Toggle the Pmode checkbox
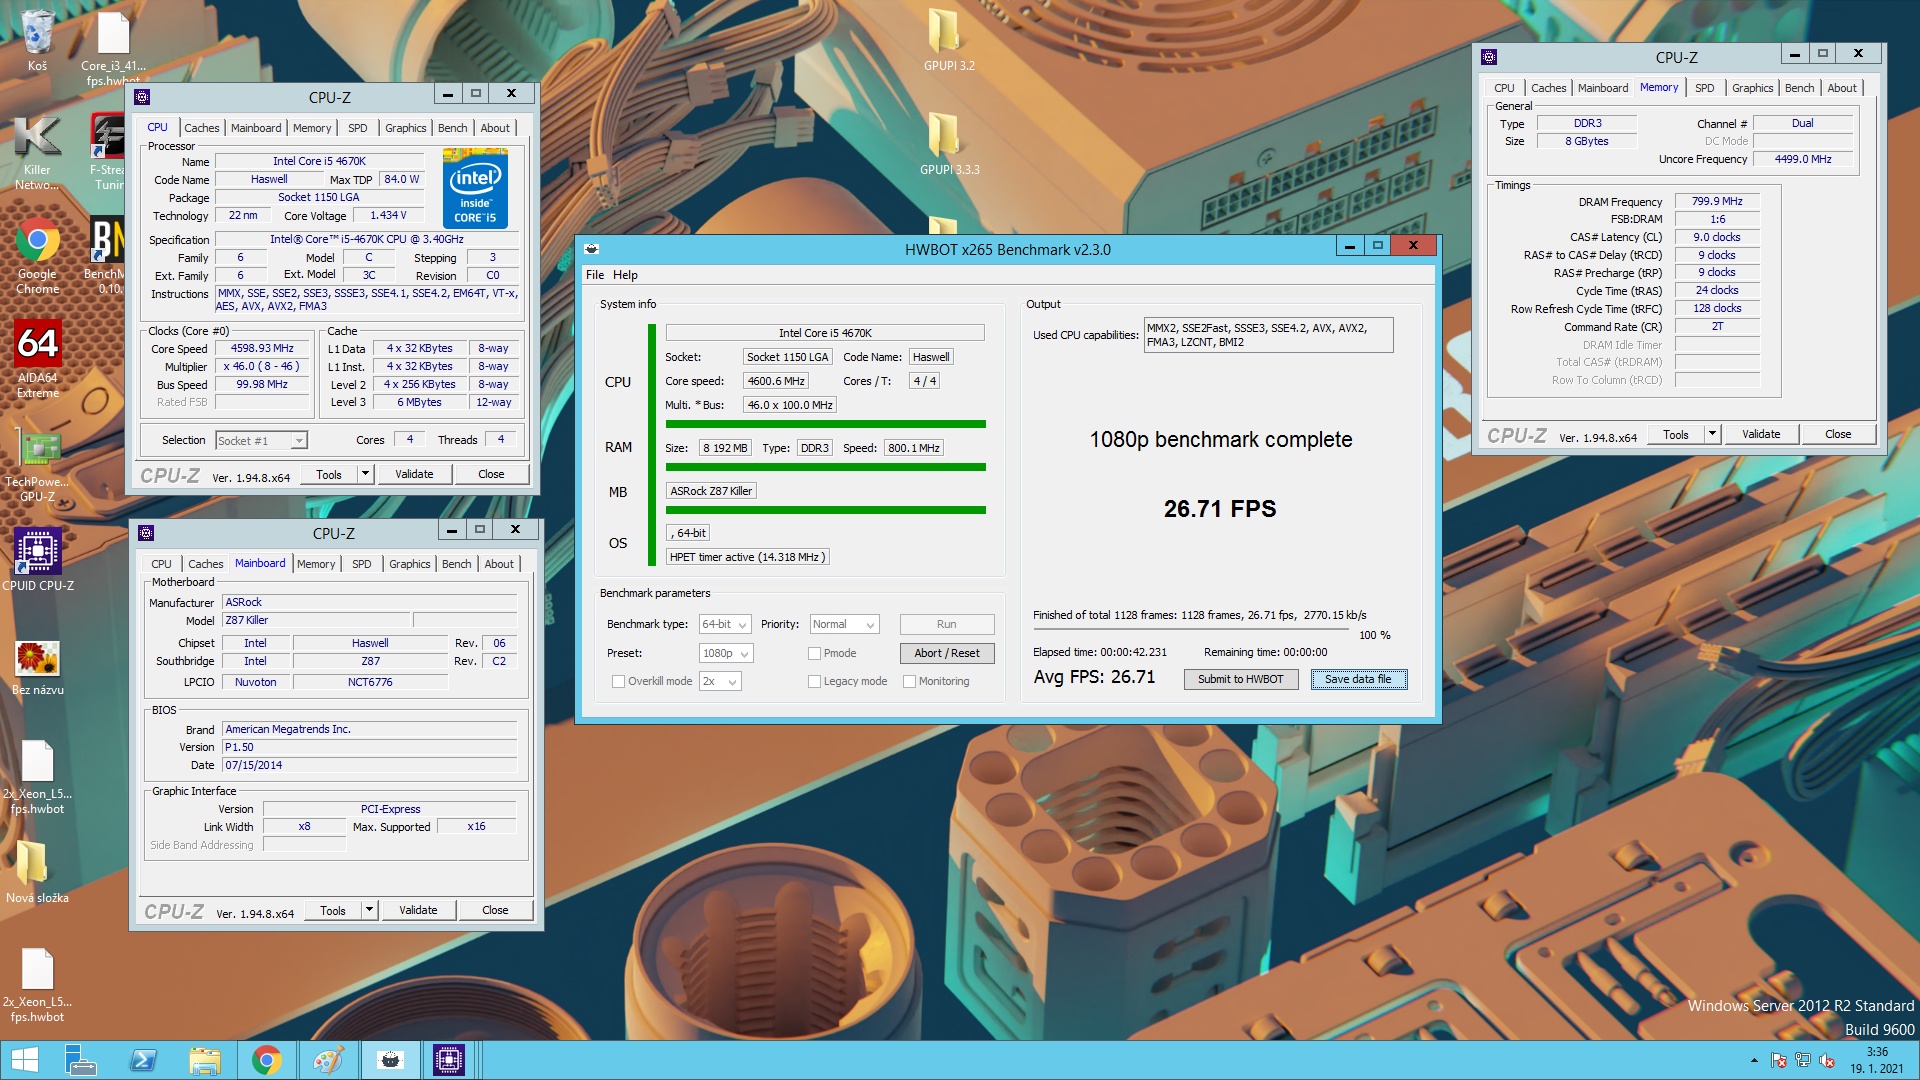 814,654
